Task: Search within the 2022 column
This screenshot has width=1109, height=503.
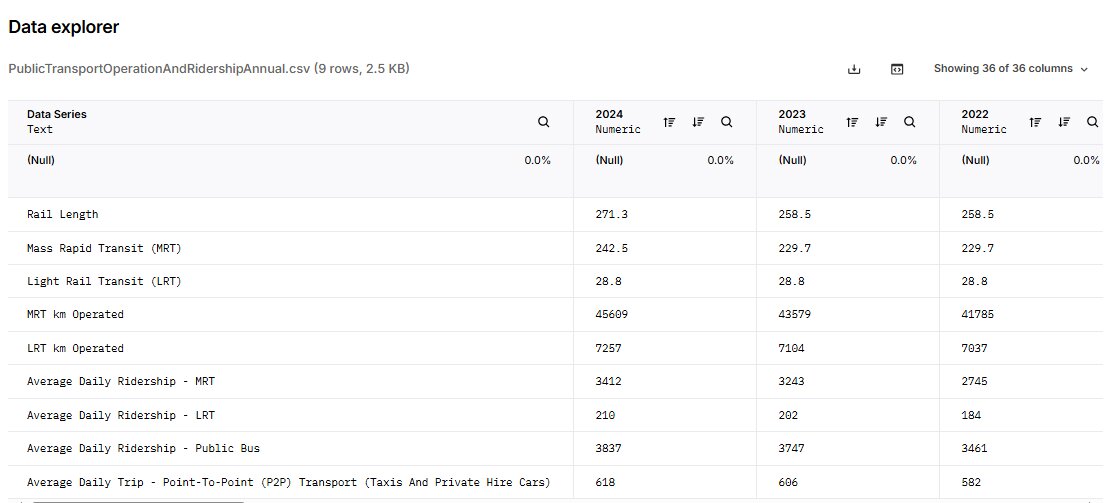Action: [x=1093, y=122]
